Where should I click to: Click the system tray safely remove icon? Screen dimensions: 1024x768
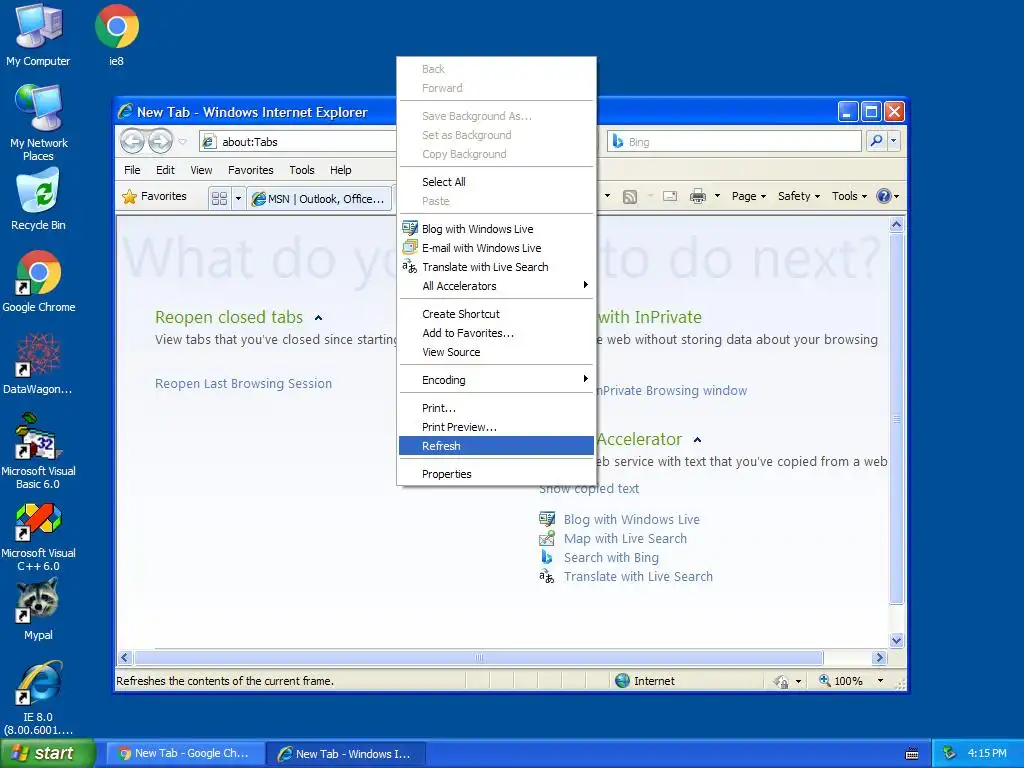tap(950, 753)
